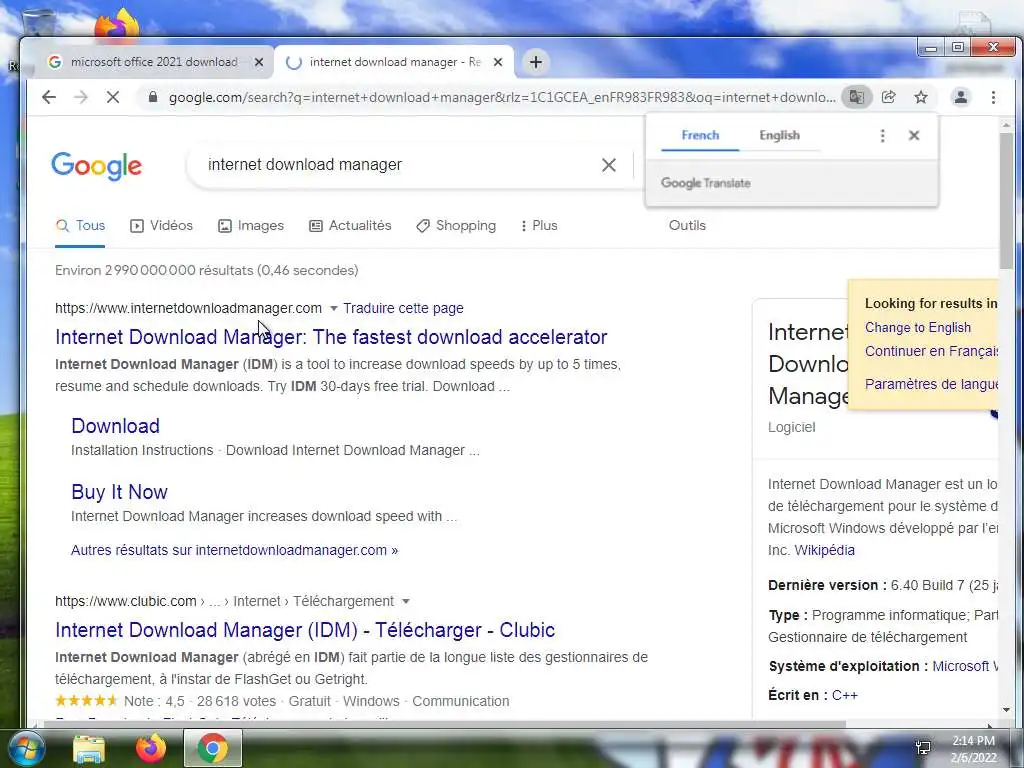Open the Actualités results tab
Image resolution: width=1024 pixels, height=768 pixels.
click(350, 225)
